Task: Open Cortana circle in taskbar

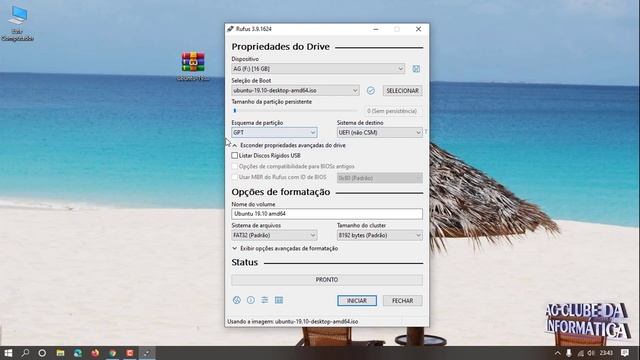Action: pyautogui.click(x=42, y=353)
